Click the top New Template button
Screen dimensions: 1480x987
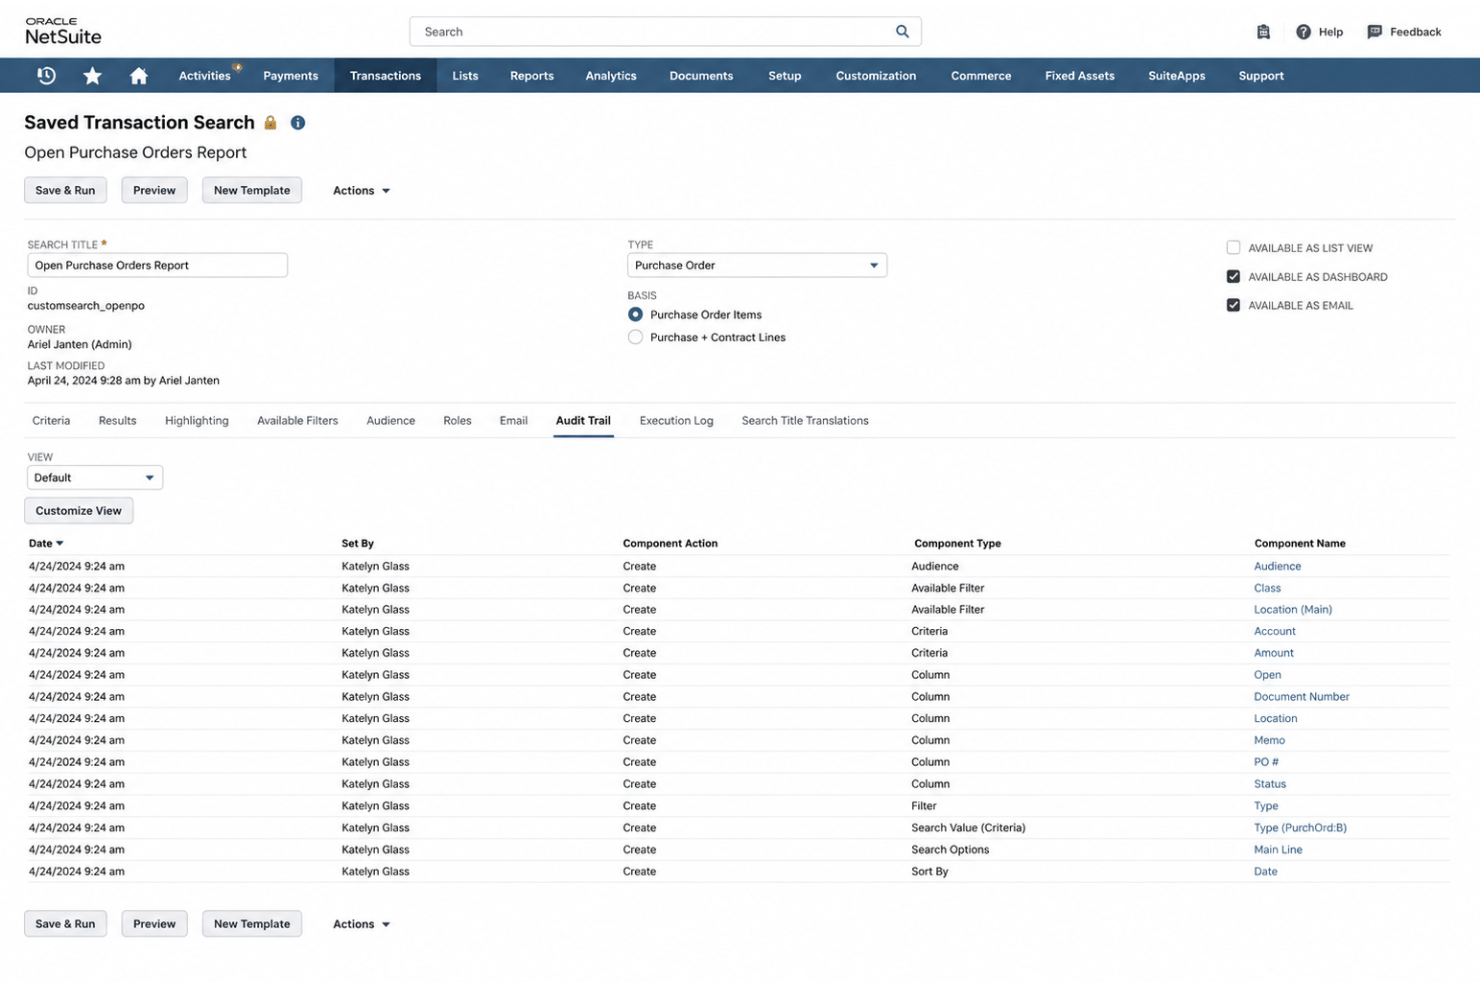click(x=252, y=190)
